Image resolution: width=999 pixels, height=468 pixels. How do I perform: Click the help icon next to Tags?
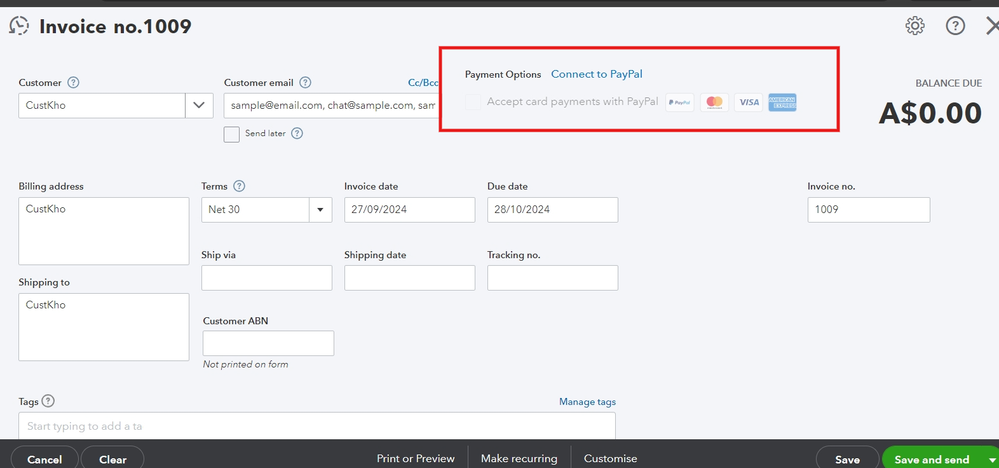pos(48,401)
